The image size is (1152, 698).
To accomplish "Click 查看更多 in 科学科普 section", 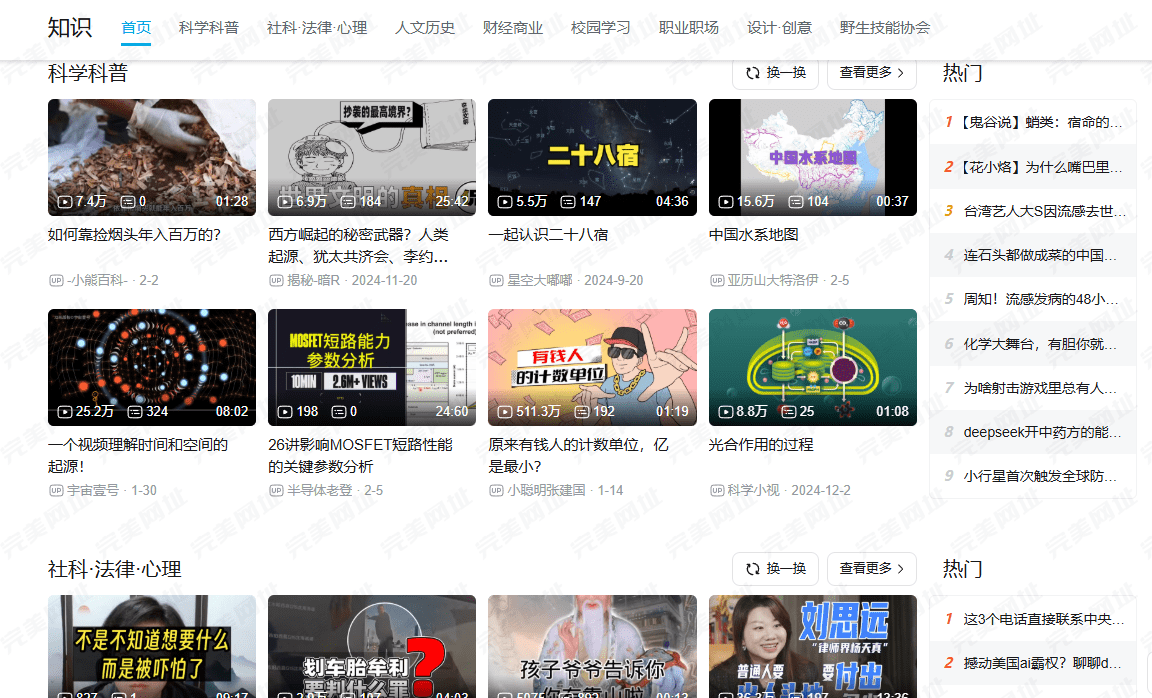I will (871, 73).
